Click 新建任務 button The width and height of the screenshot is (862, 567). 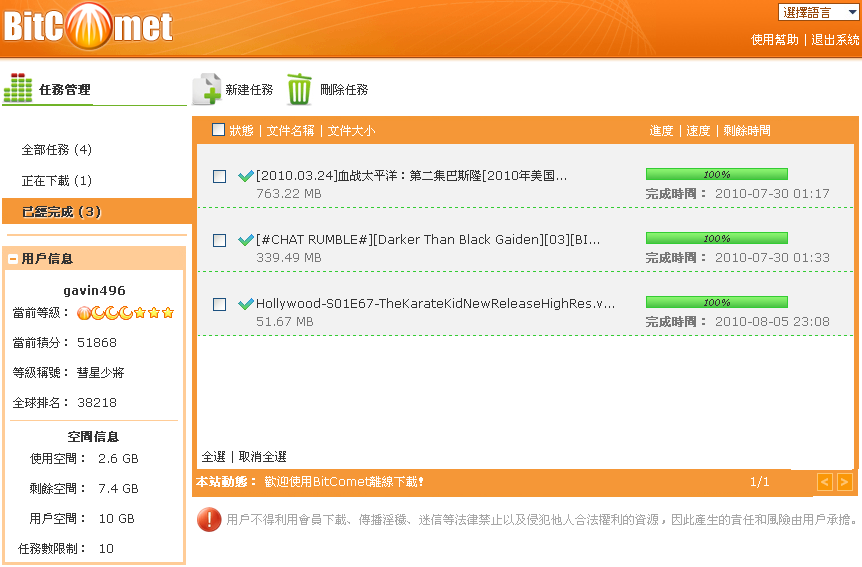click(249, 90)
